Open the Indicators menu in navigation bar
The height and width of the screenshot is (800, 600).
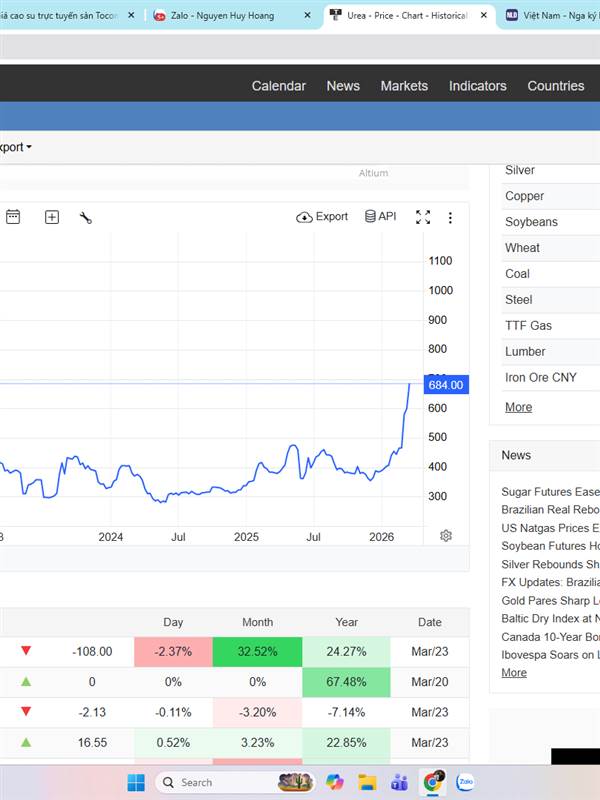(x=477, y=86)
